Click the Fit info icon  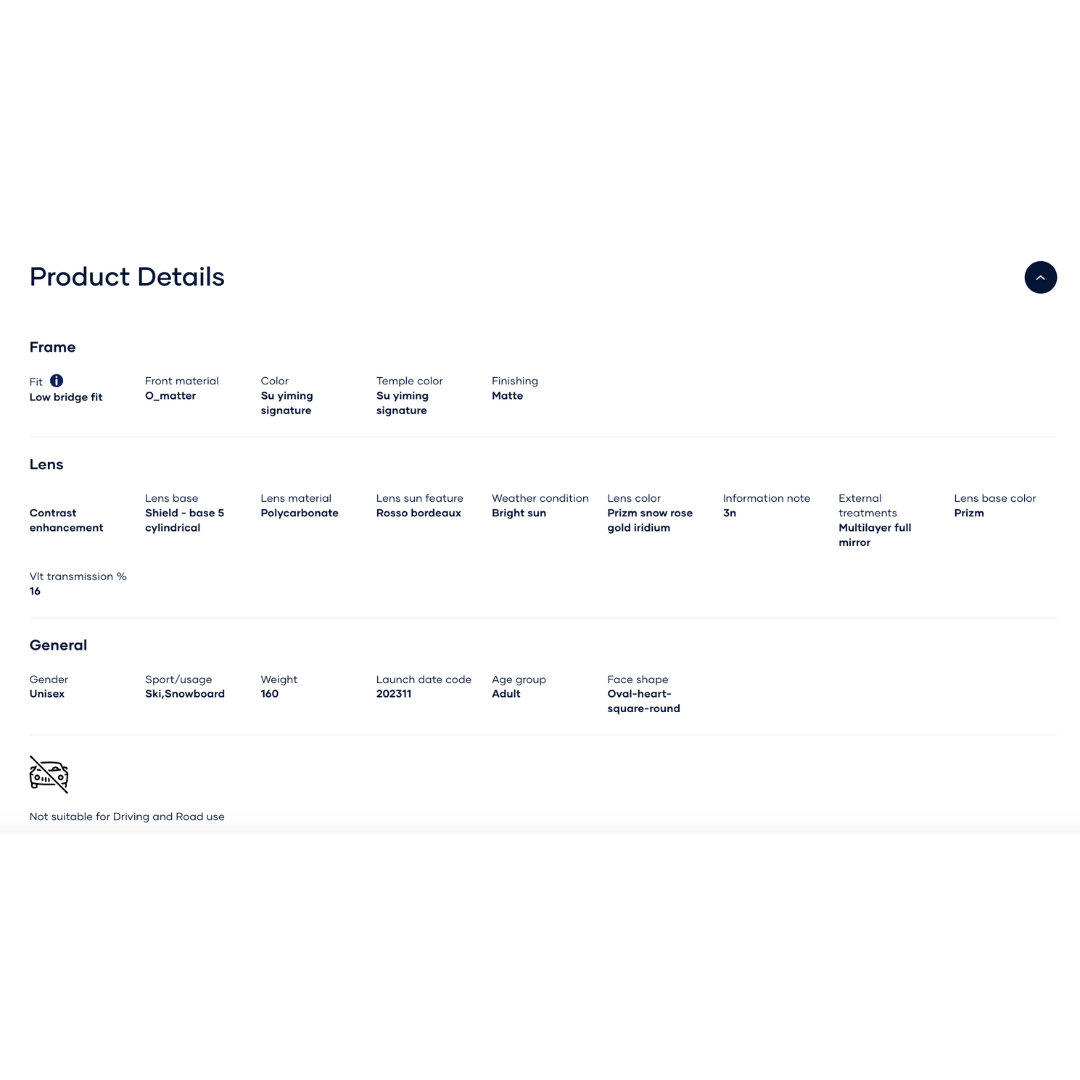(x=57, y=381)
